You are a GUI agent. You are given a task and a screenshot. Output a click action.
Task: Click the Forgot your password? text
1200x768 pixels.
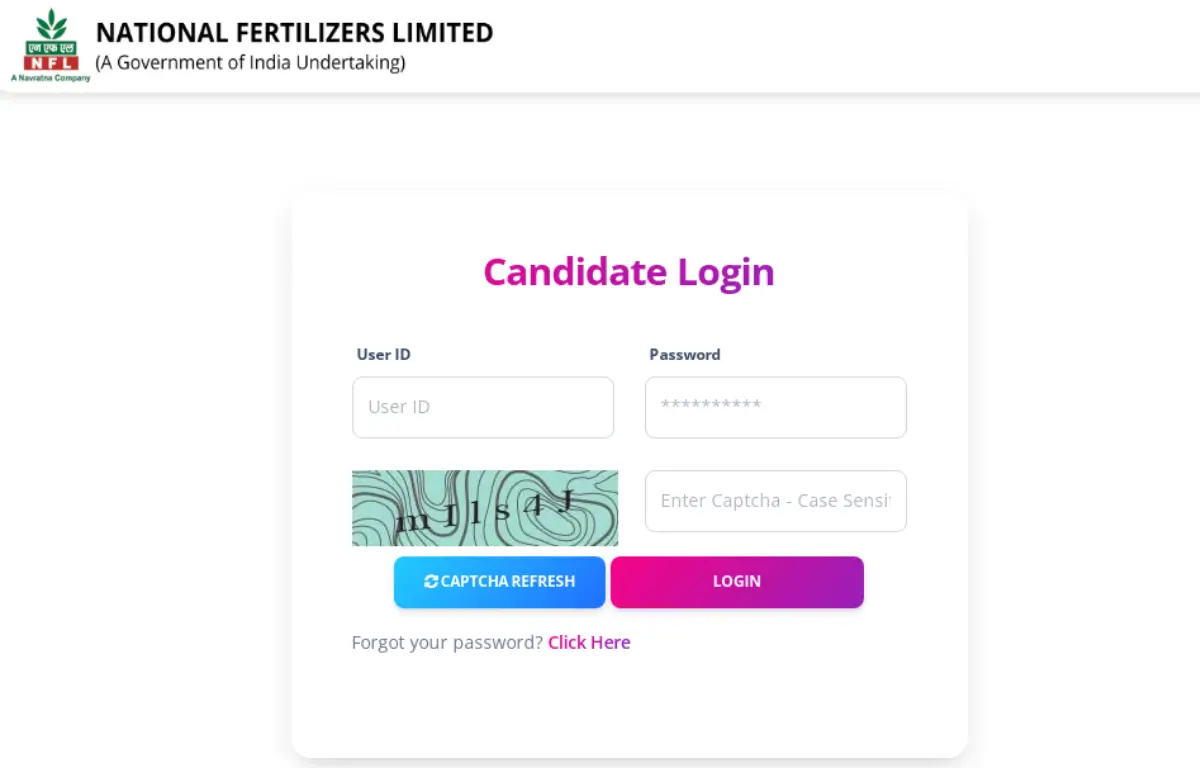coord(447,642)
